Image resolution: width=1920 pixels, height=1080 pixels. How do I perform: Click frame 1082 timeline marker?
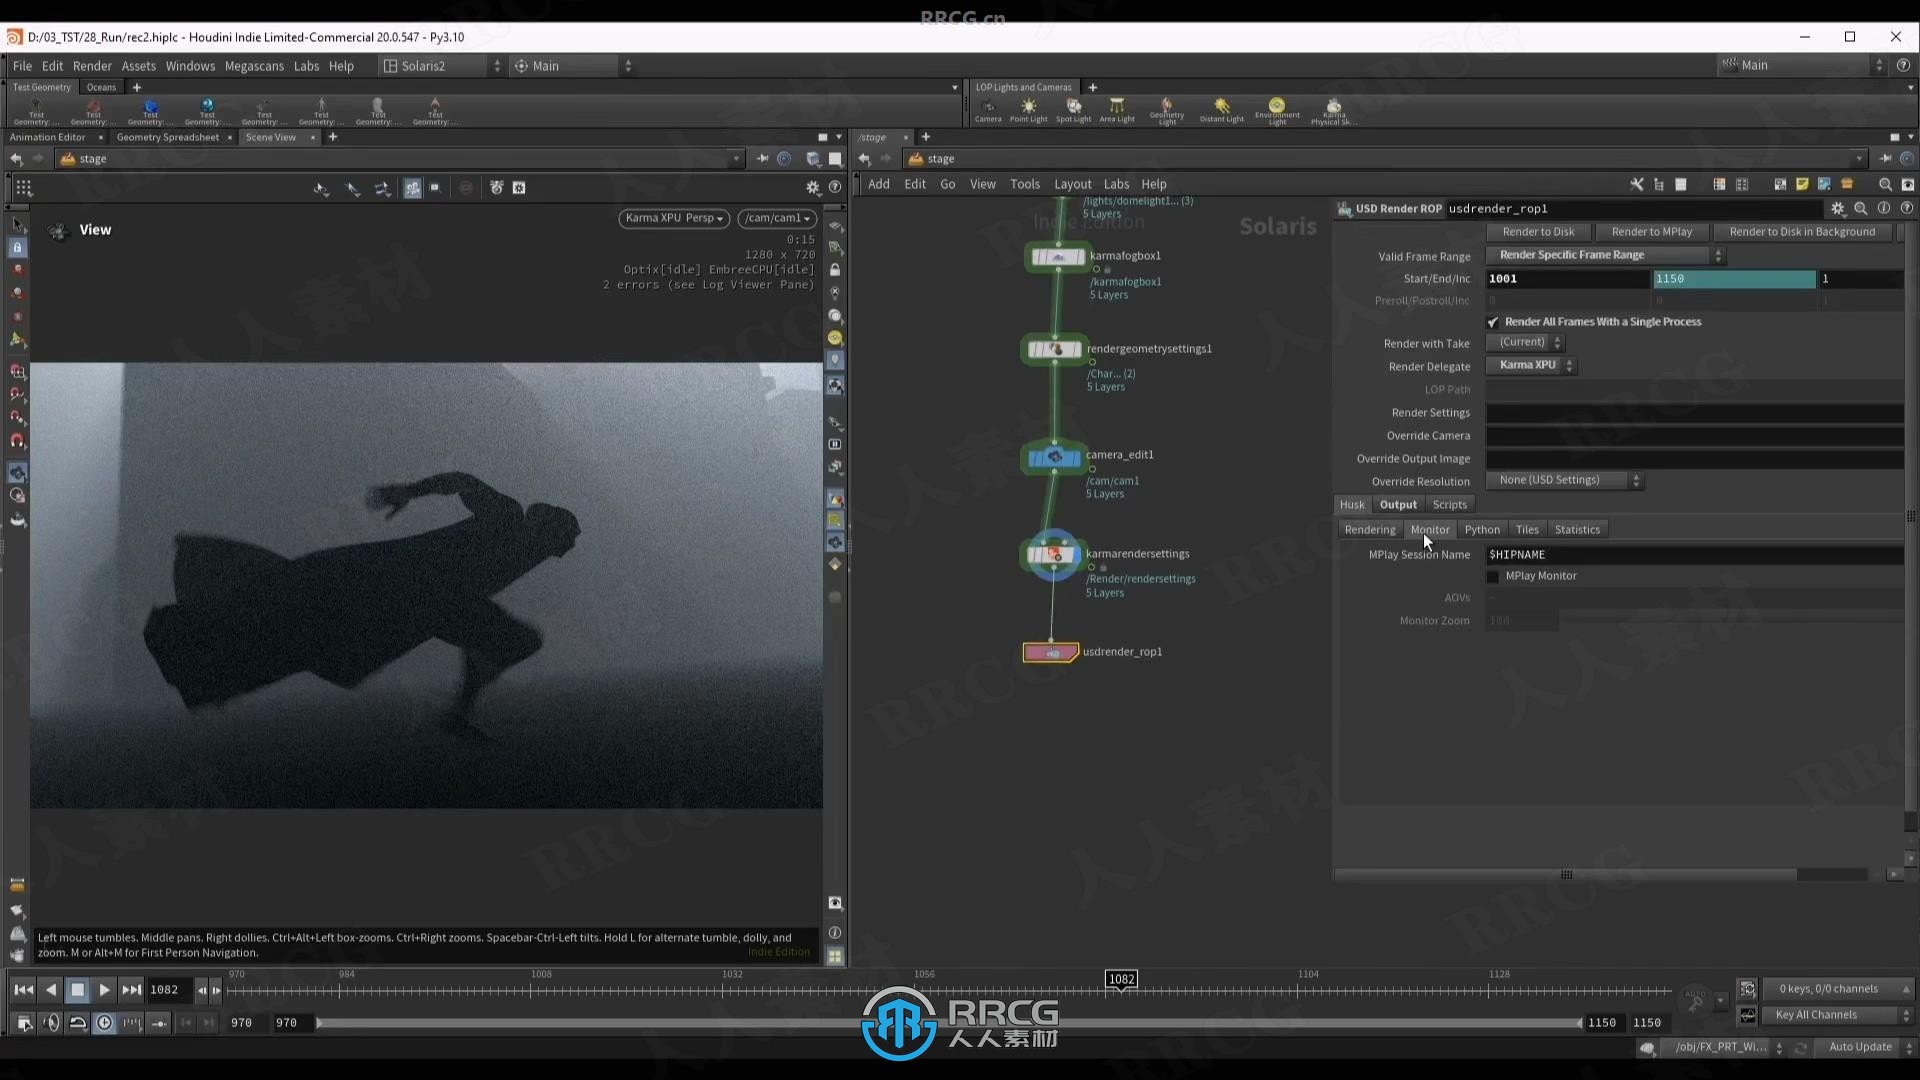[1121, 980]
